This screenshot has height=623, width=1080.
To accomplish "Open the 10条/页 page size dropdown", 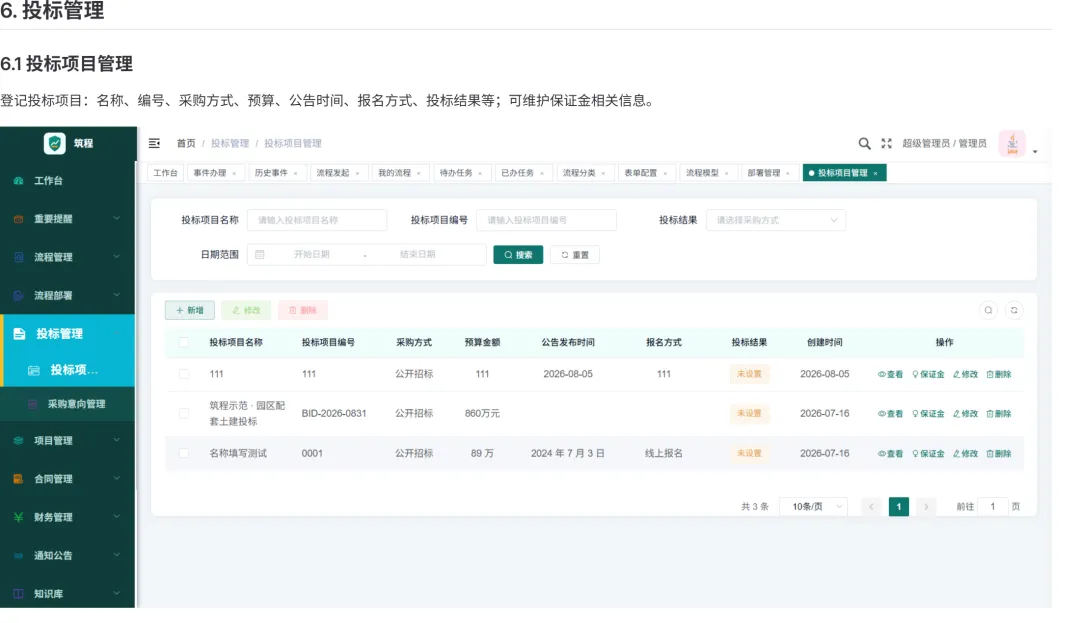I will pyautogui.click(x=814, y=507).
